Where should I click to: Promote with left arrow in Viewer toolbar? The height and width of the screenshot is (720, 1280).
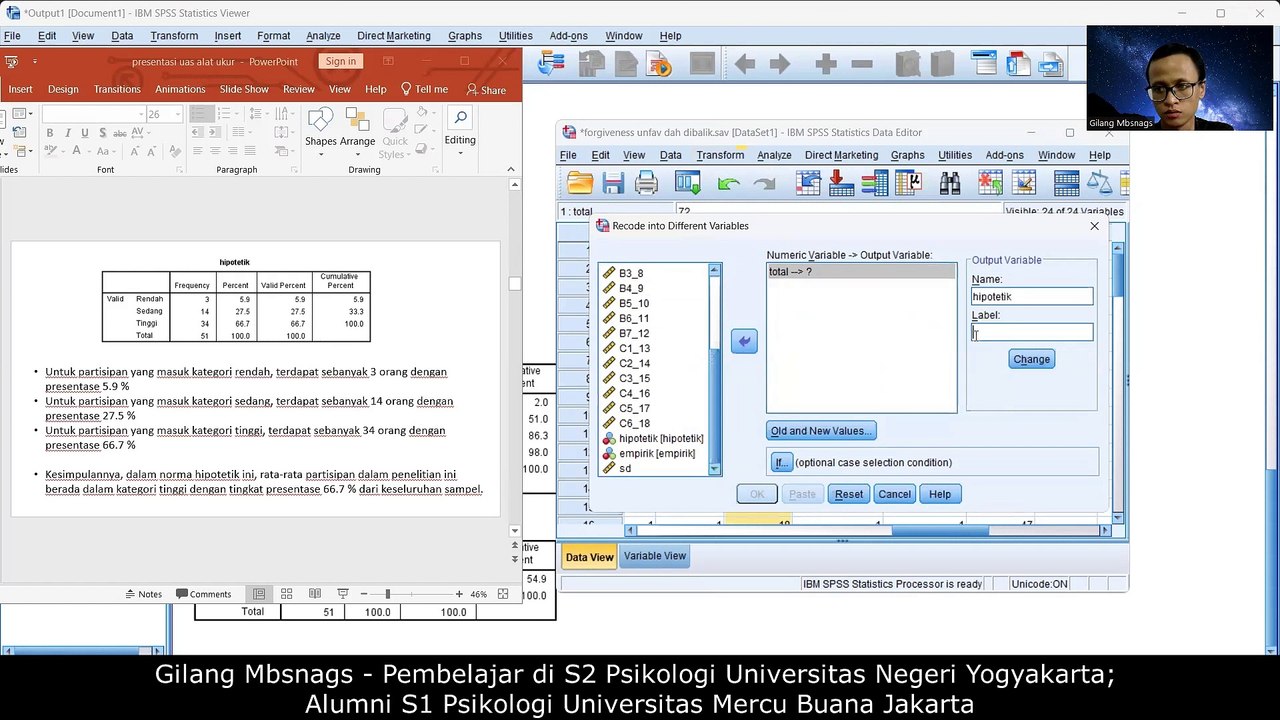(x=745, y=64)
